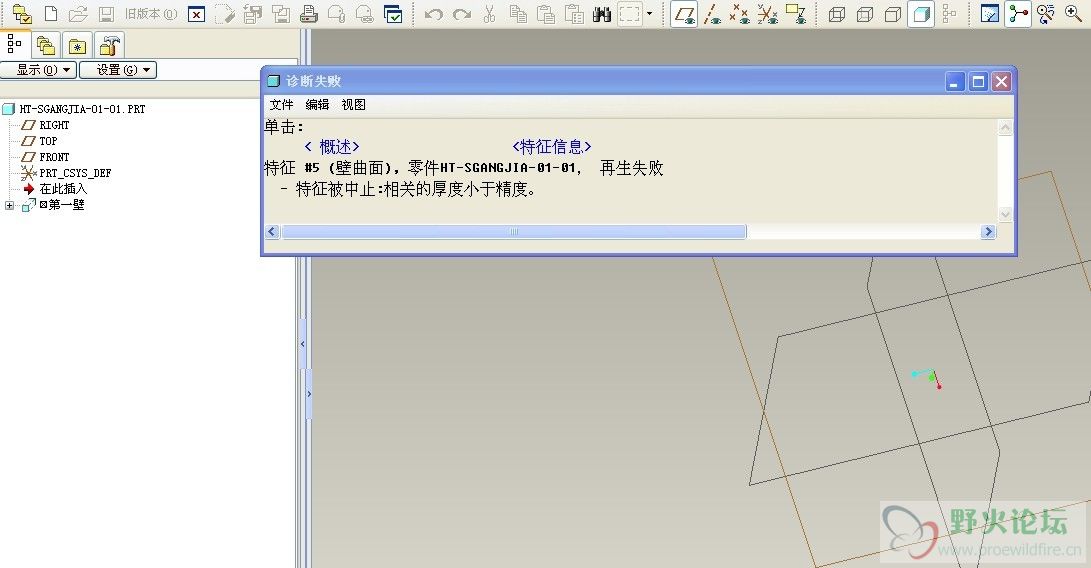Click the send mail with attachment icon
This screenshot has width=1091, height=568.
click(337, 14)
